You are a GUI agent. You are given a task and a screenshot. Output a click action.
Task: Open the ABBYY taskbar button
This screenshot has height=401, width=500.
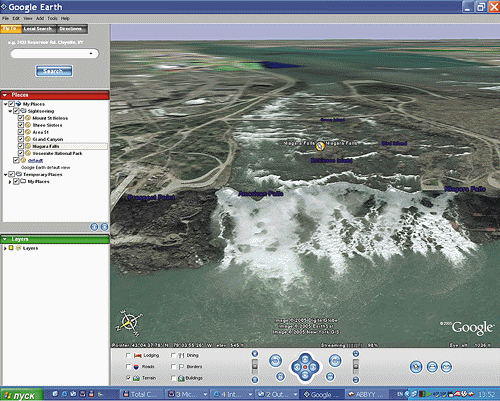366,394
